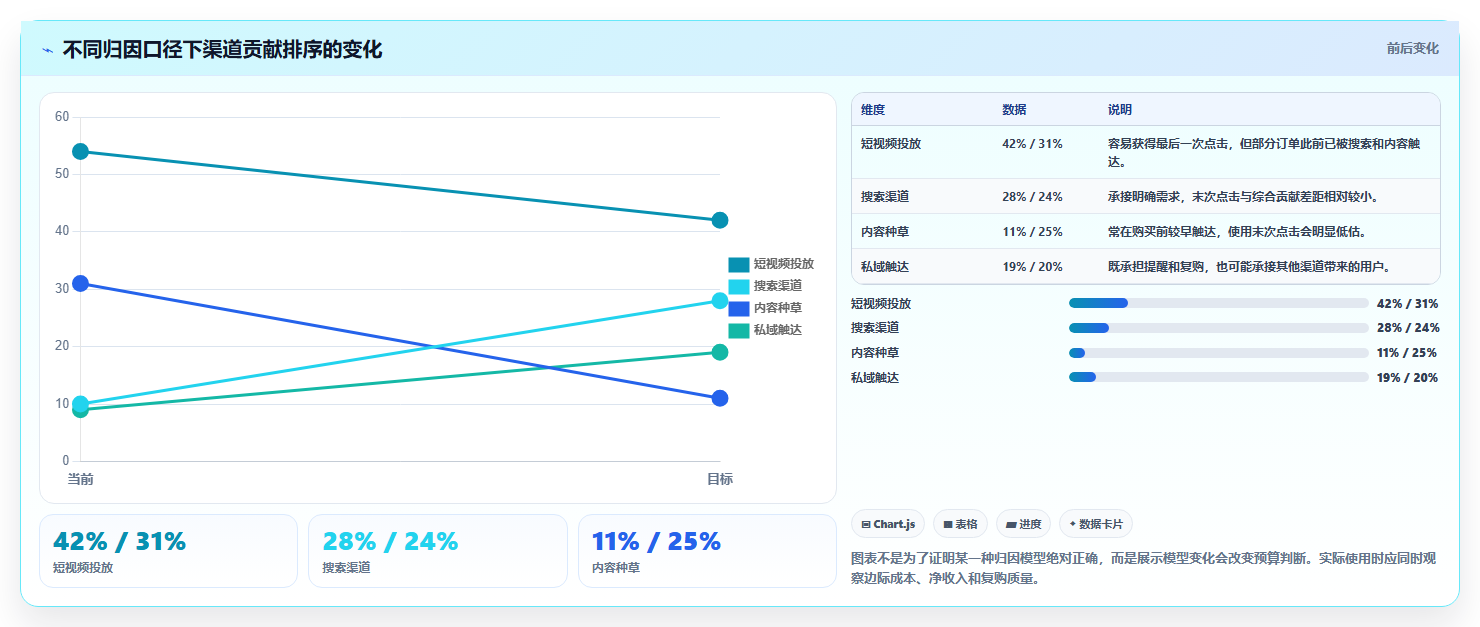Screen dimensions: 1480x627
Task: Select the green data point at 目标 (19)
Action: coord(720,352)
